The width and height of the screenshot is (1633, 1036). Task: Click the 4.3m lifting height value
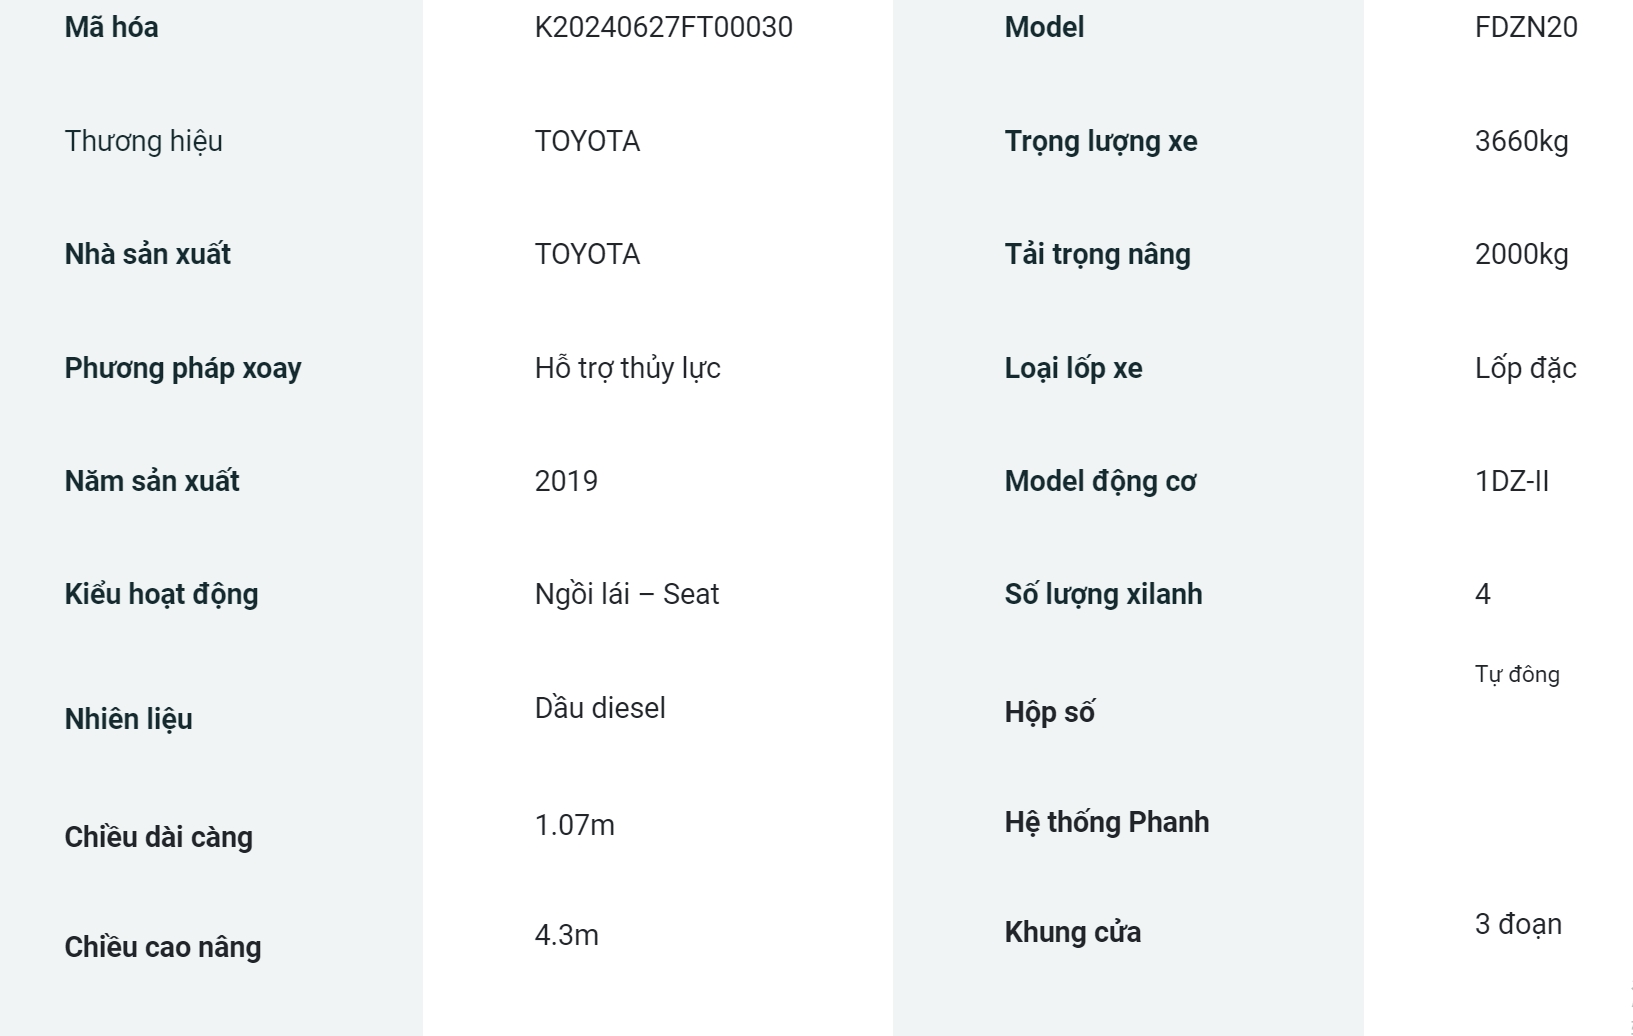pyautogui.click(x=567, y=935)
